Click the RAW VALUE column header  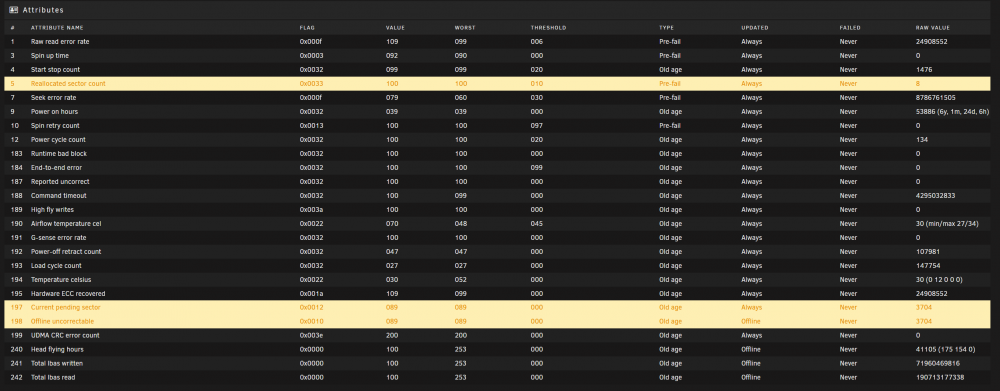(x=932, y=28)
